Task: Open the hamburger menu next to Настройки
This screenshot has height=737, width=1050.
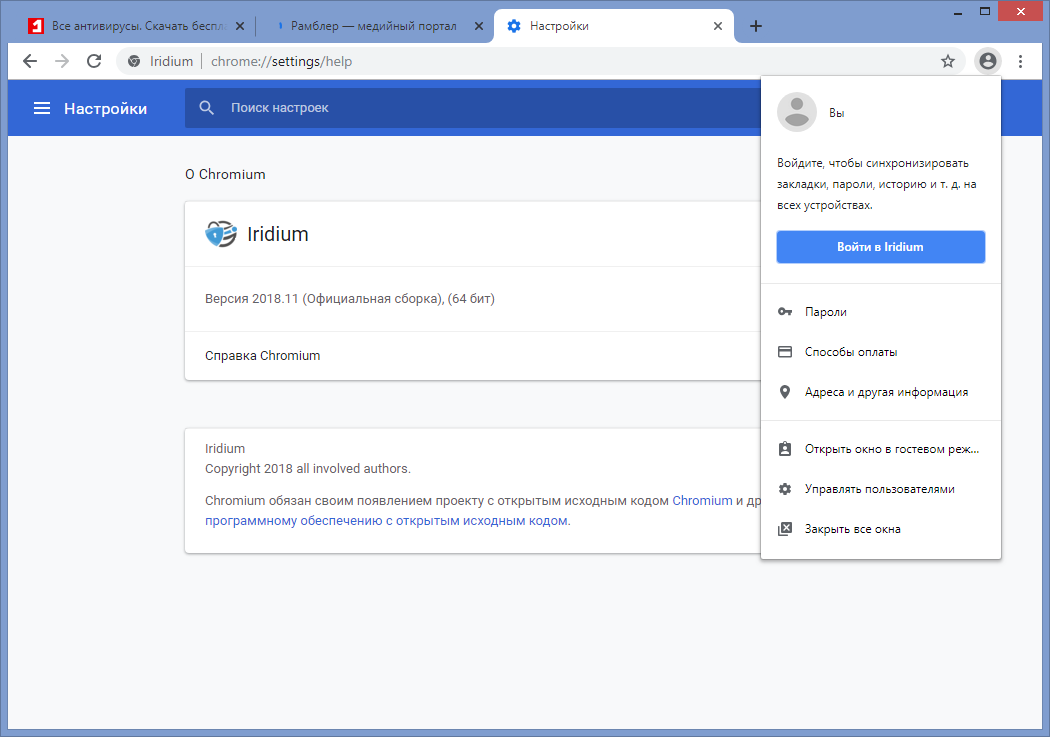Action: pos(42,108)
